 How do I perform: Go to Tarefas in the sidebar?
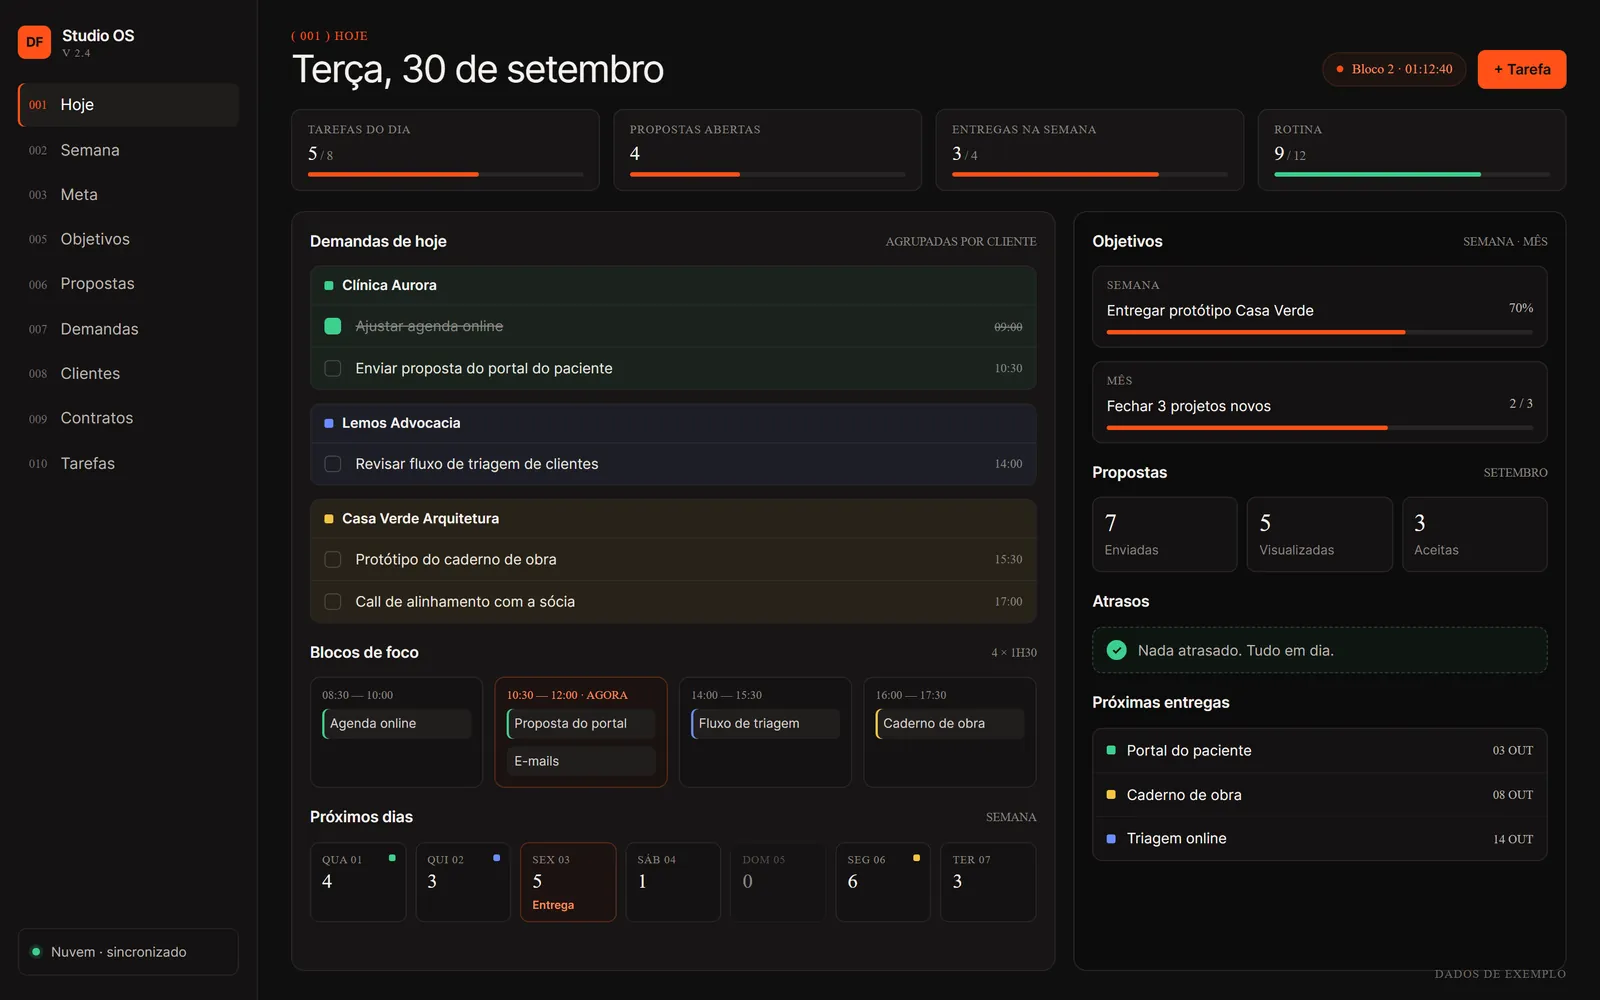click(128, 463)
